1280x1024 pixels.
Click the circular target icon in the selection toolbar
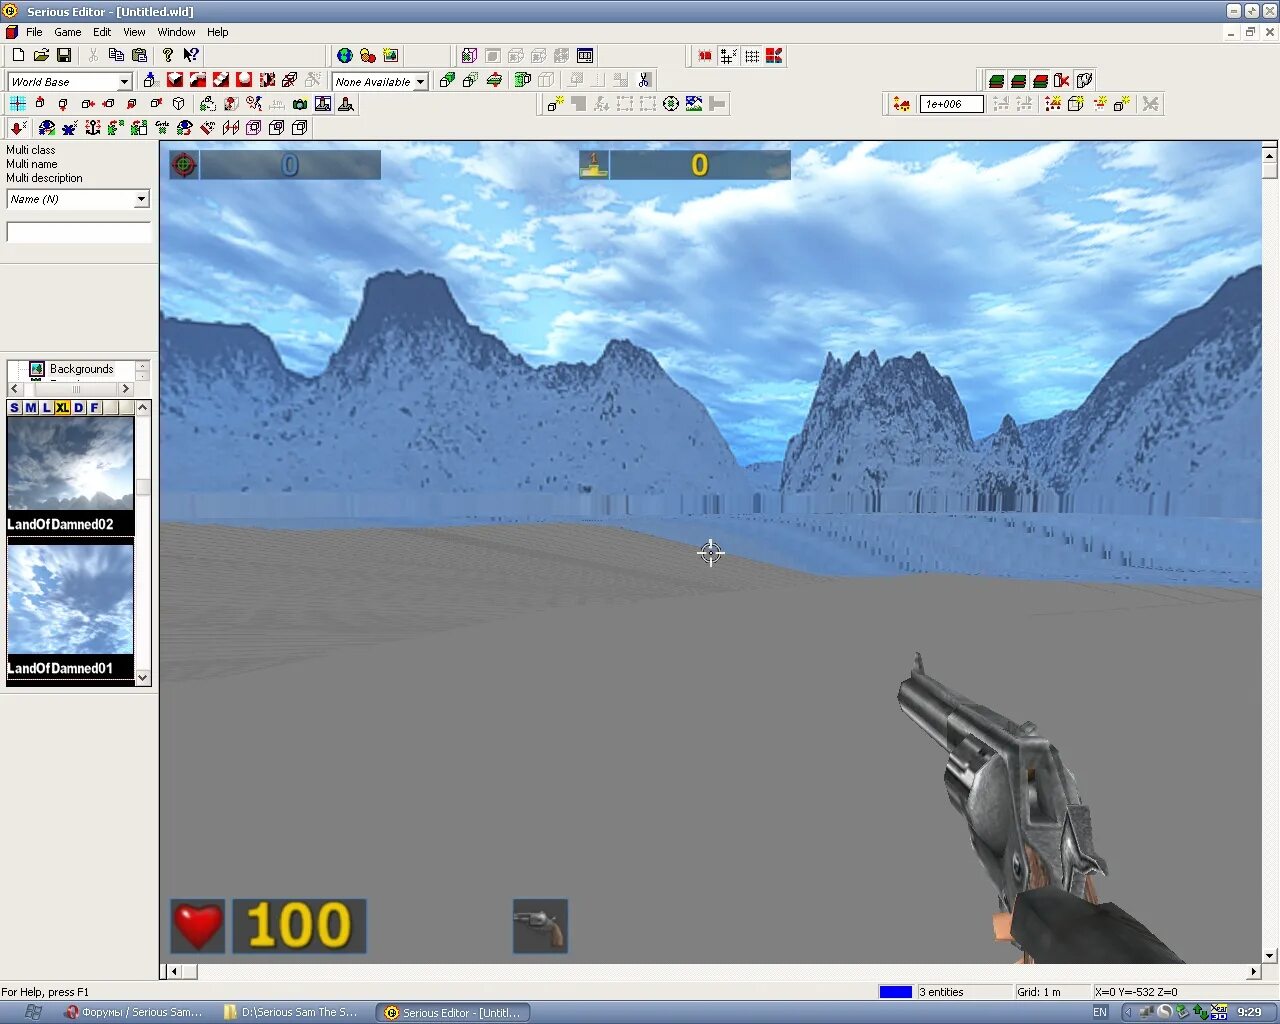coord(671,103)
